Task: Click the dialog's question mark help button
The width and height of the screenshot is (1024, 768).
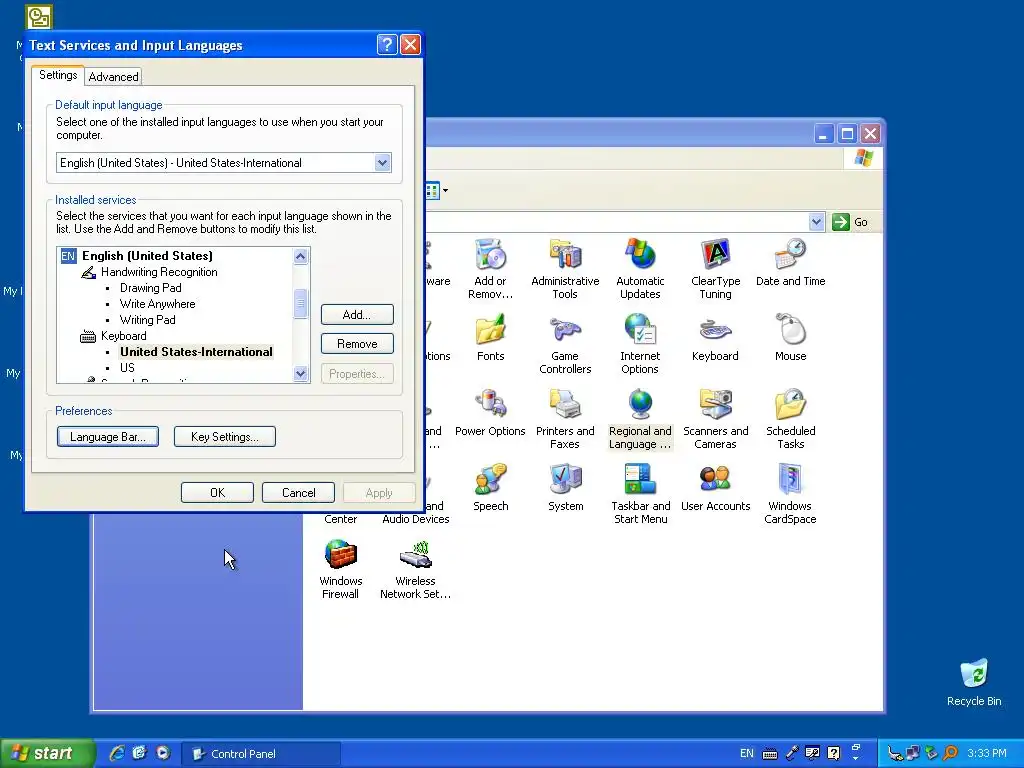Action: coord(387,44)
